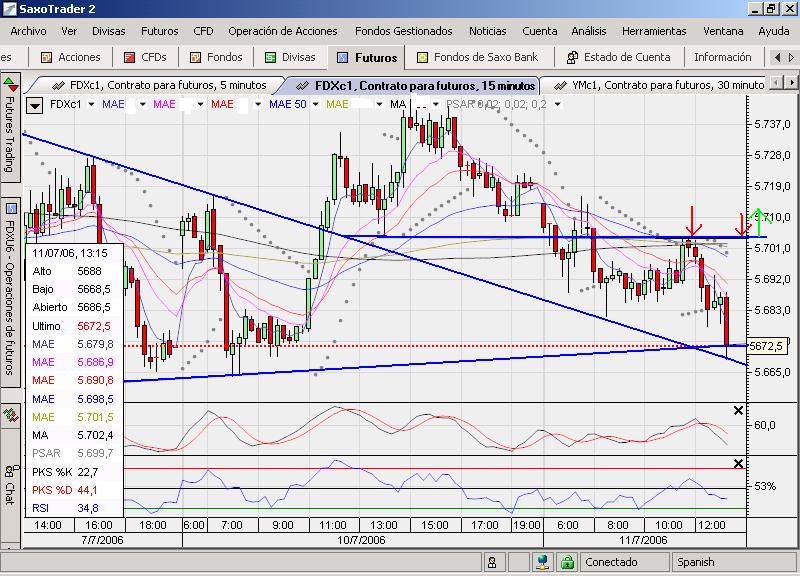800x576 pixels.
Task: Expand the olive MAE dropdown
Action: coord(379,105)
